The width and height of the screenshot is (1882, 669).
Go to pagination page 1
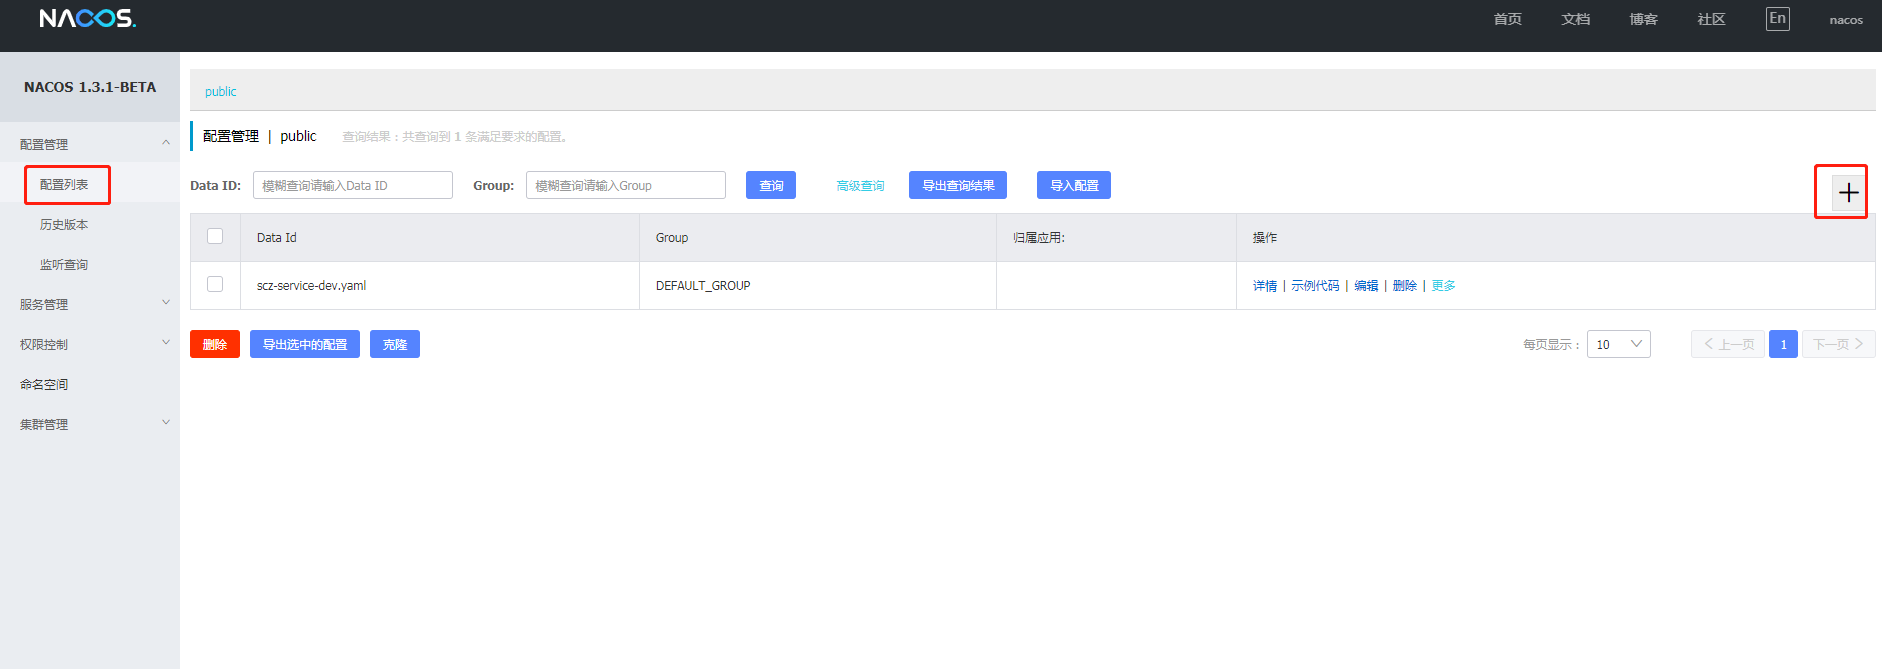coord(1783,344)
